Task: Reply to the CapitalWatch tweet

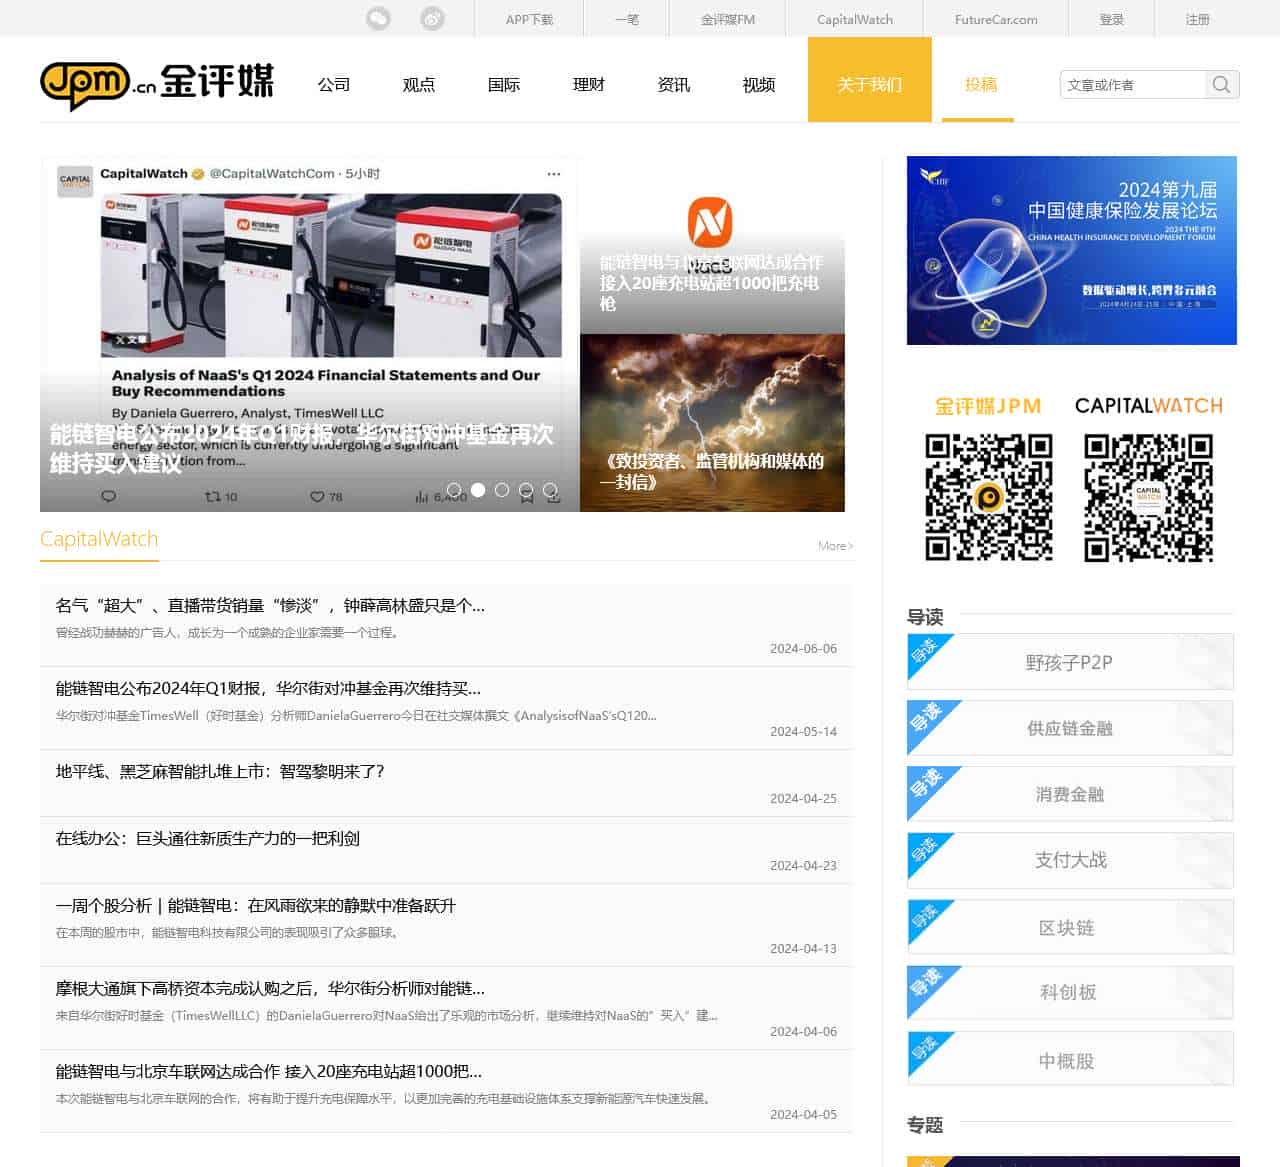Action: point(110,496)
